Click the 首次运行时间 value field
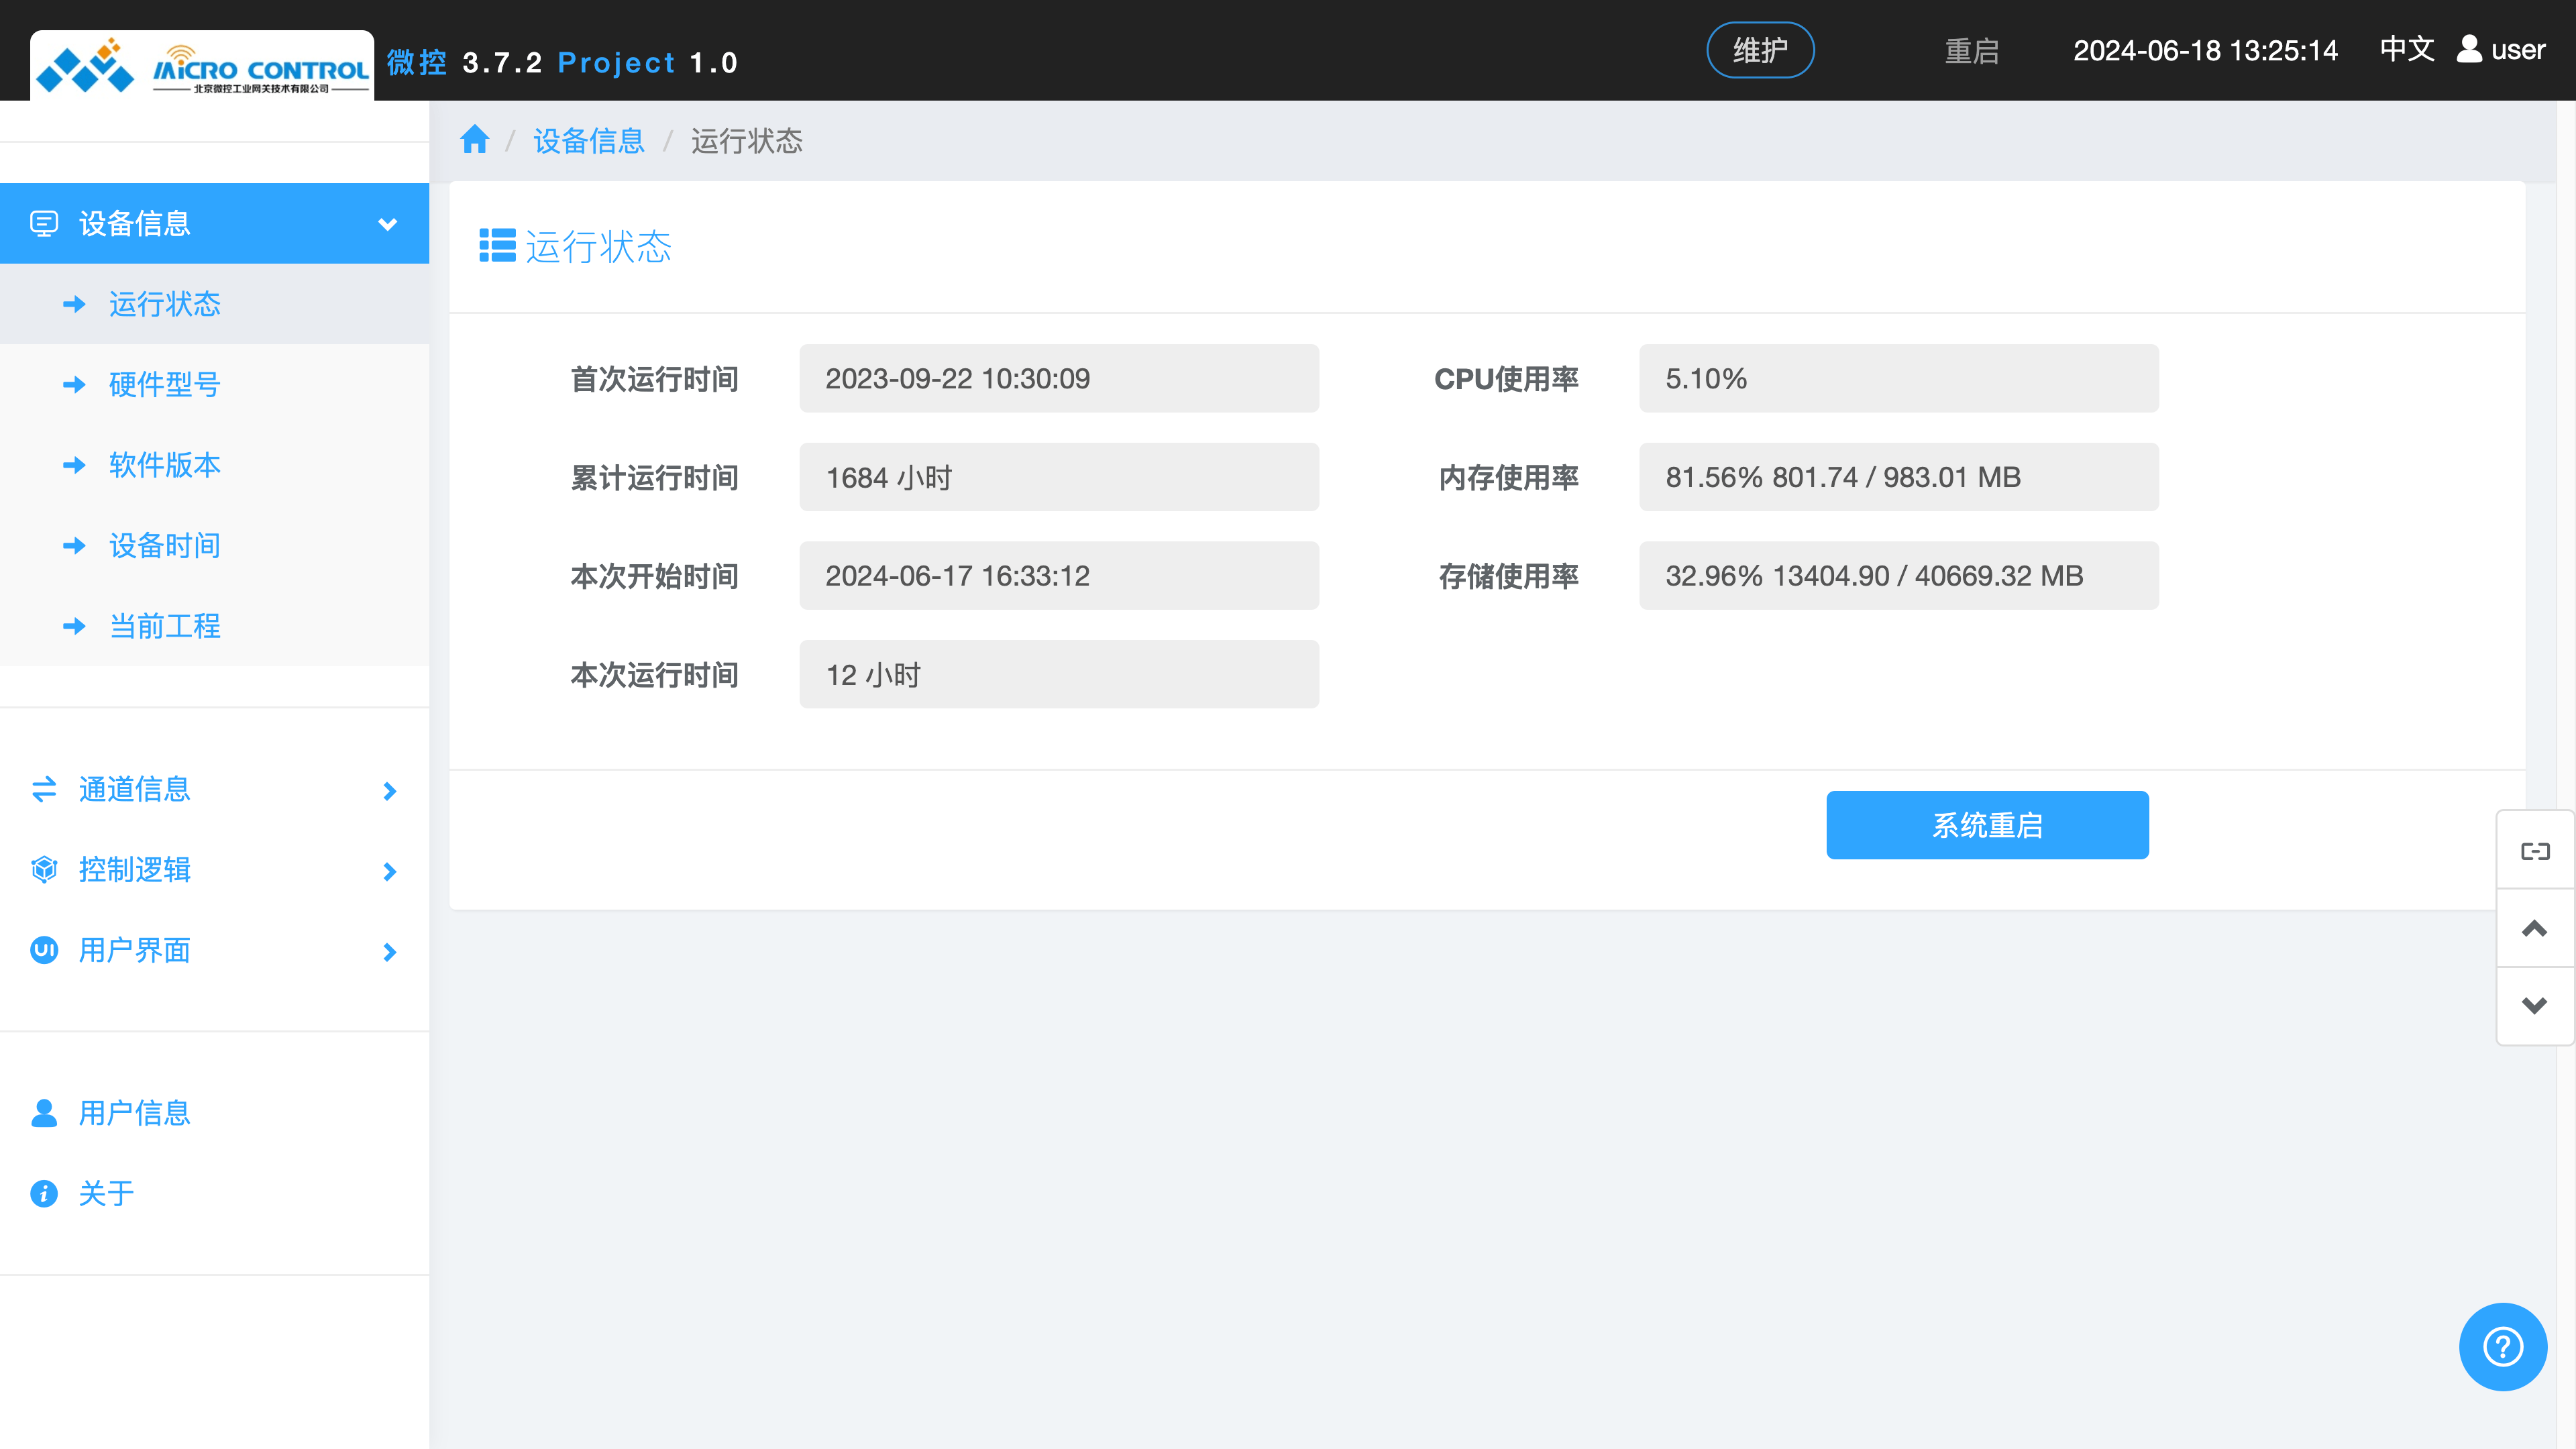Screen dimensions: 2576x1449 (1058, 379)
